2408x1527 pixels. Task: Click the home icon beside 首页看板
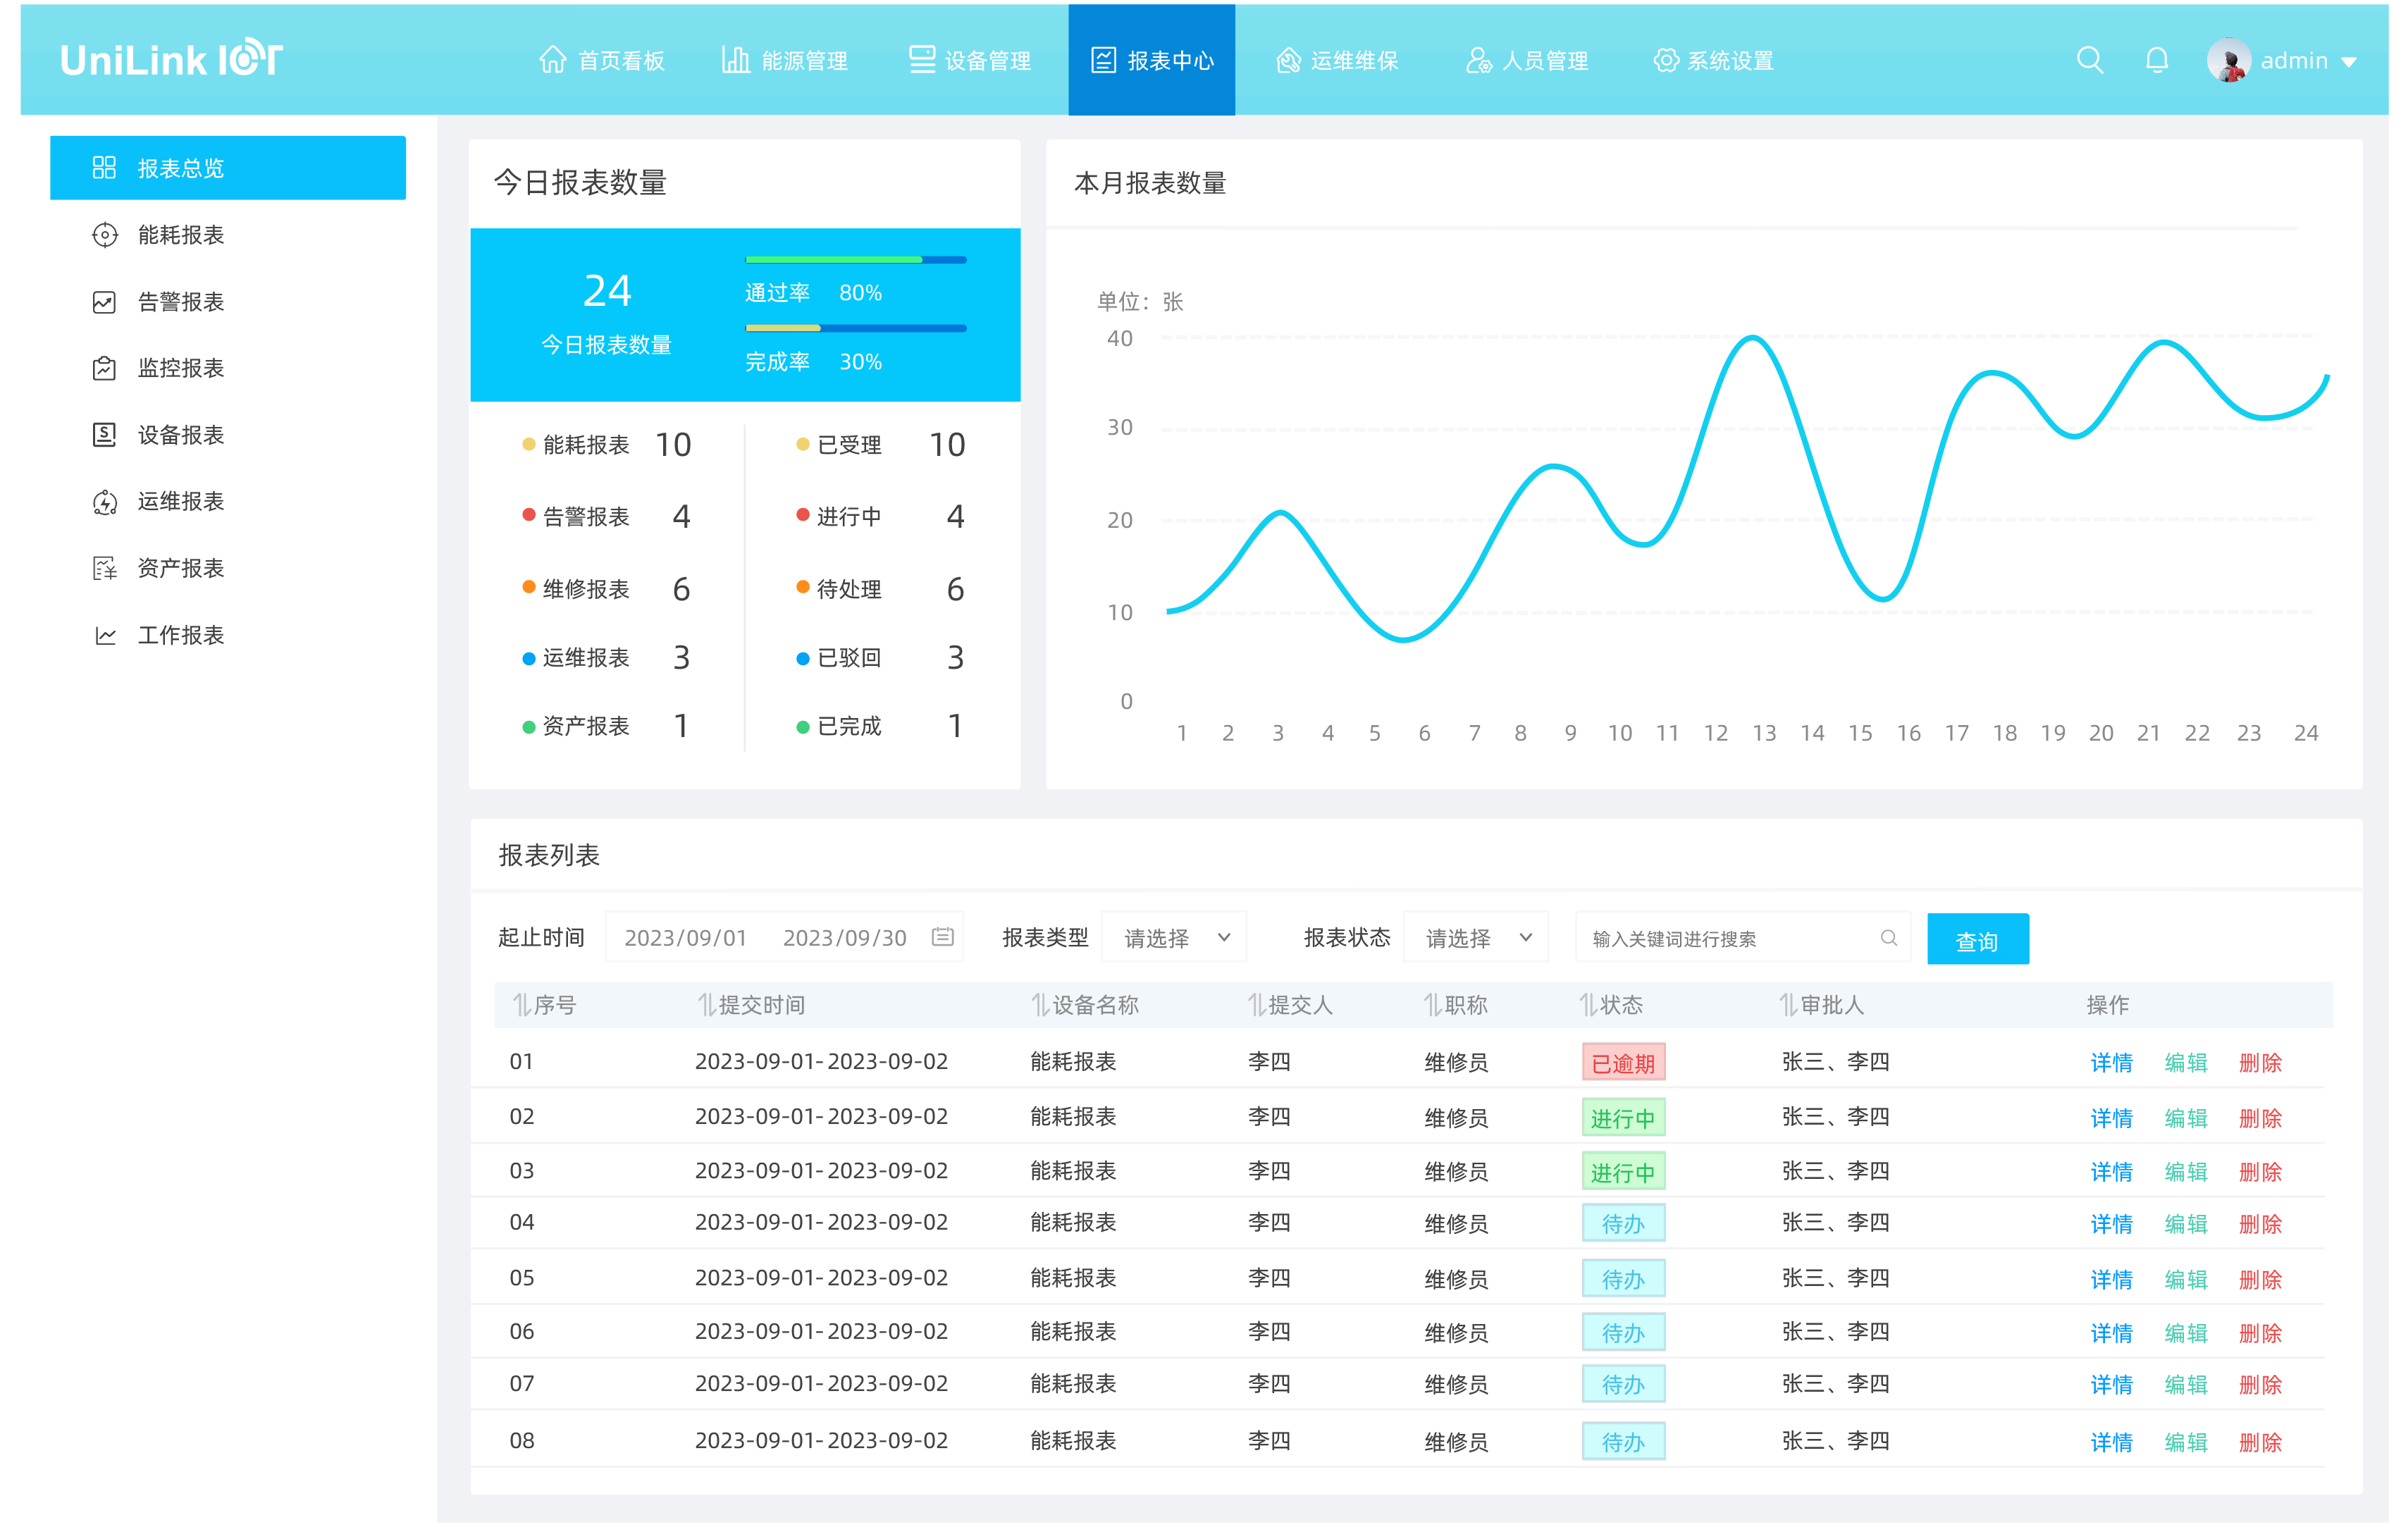click(x=552, y=60)
